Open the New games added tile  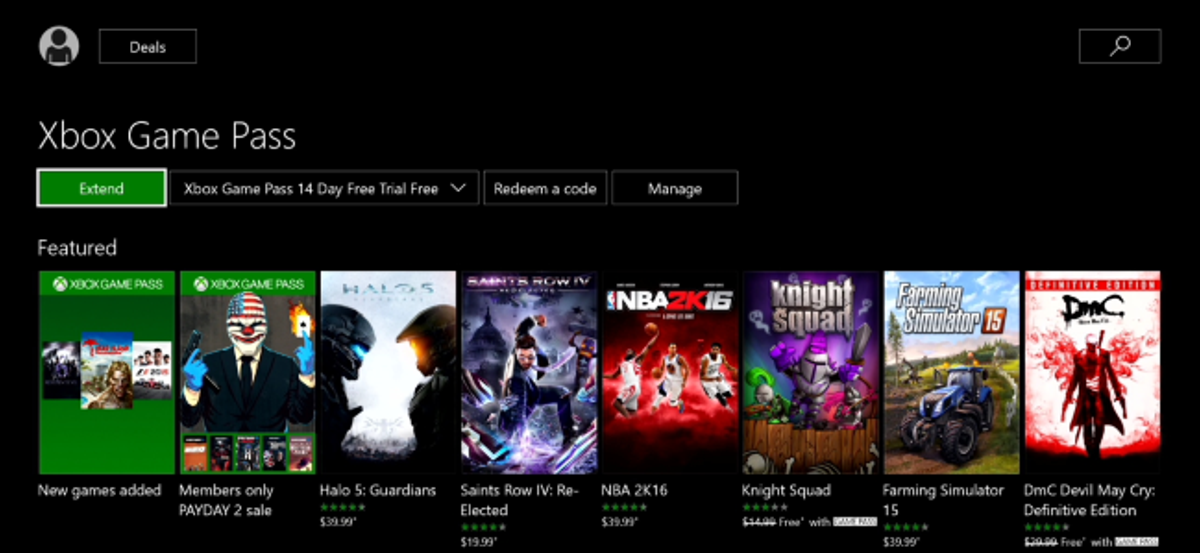point(107,372)
